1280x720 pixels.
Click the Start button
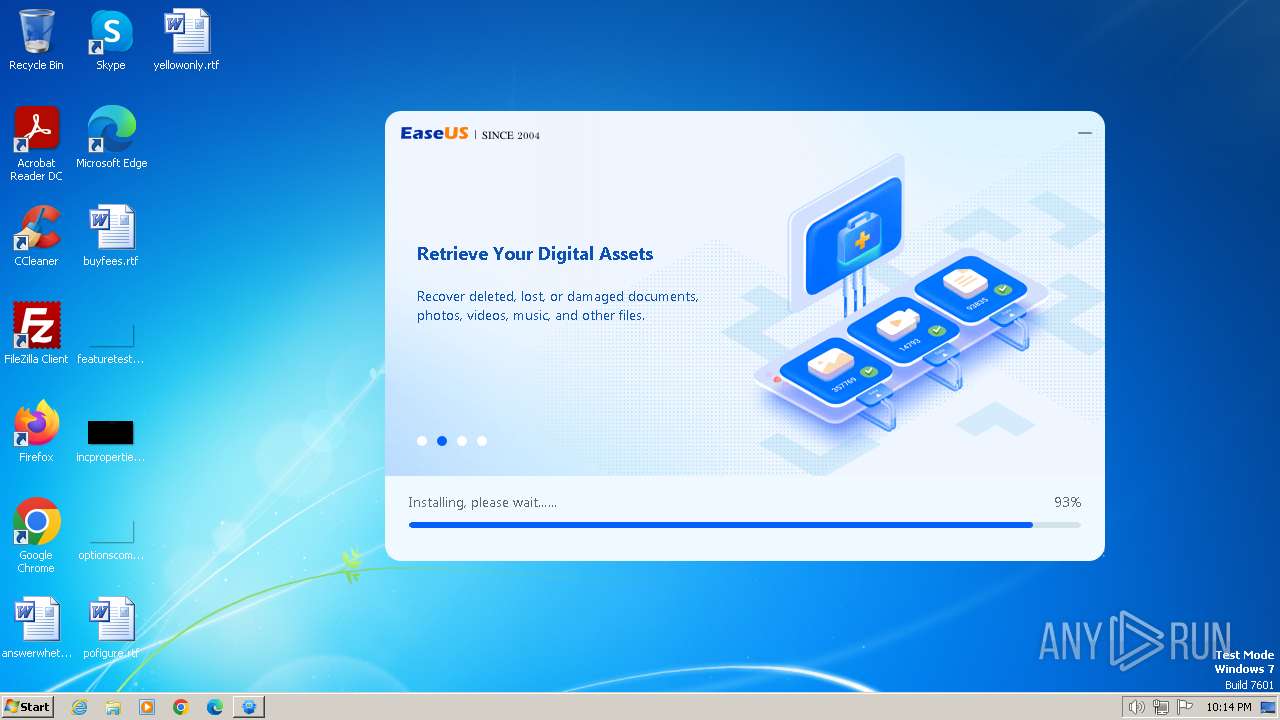point(28,707)
